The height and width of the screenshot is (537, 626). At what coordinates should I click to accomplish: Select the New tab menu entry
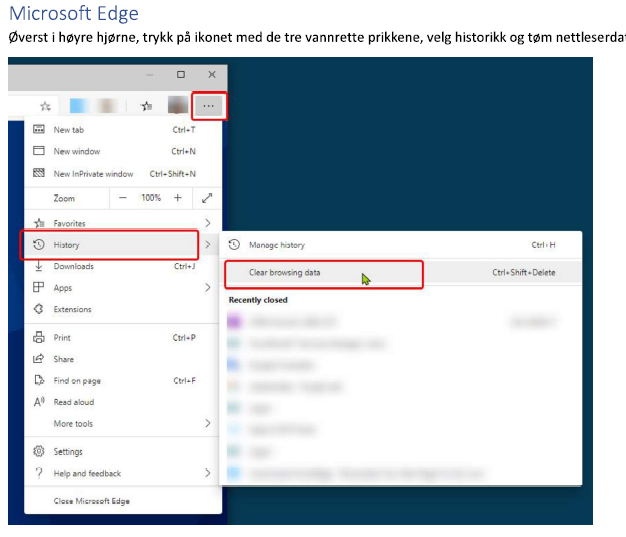122,129
